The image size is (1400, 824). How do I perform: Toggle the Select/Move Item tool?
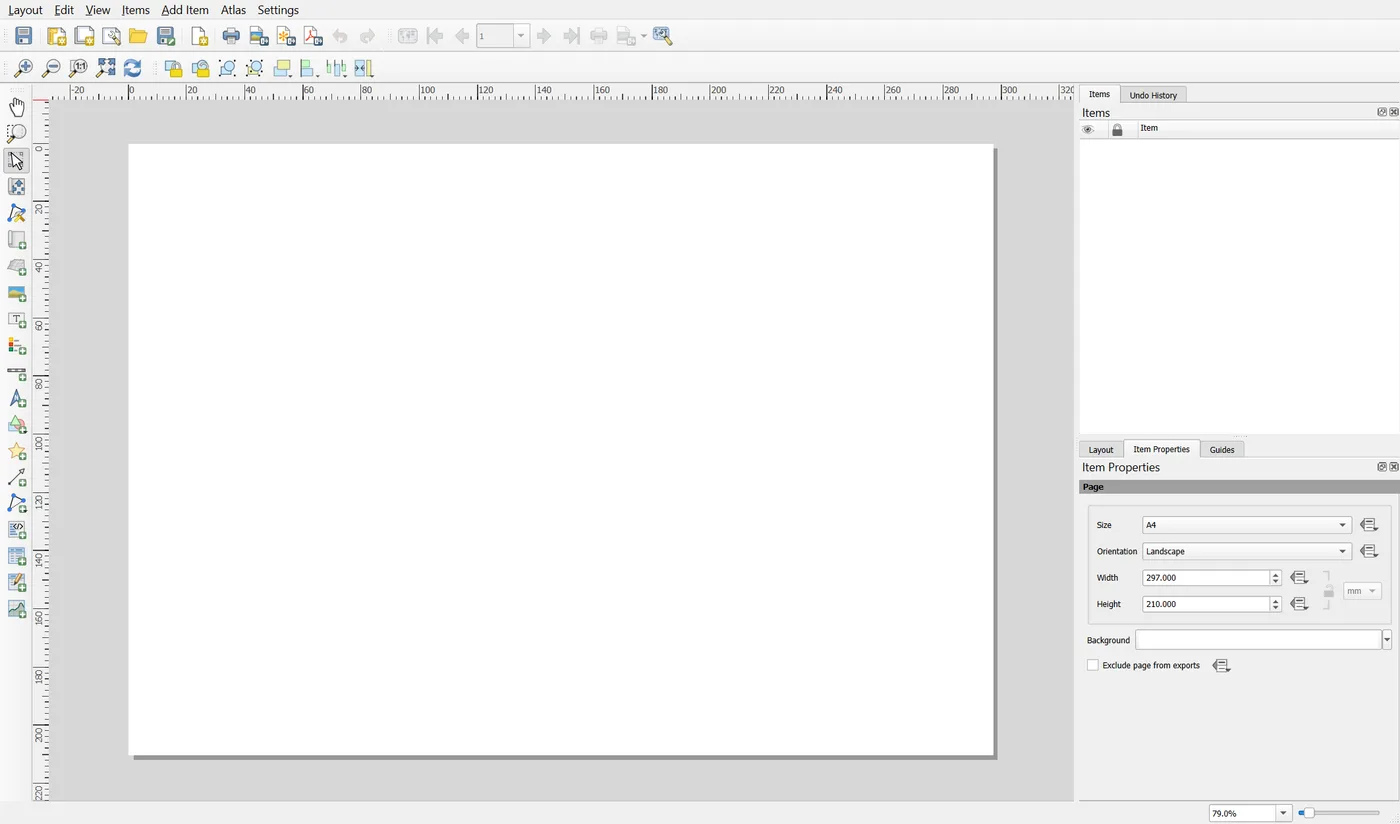17,160
